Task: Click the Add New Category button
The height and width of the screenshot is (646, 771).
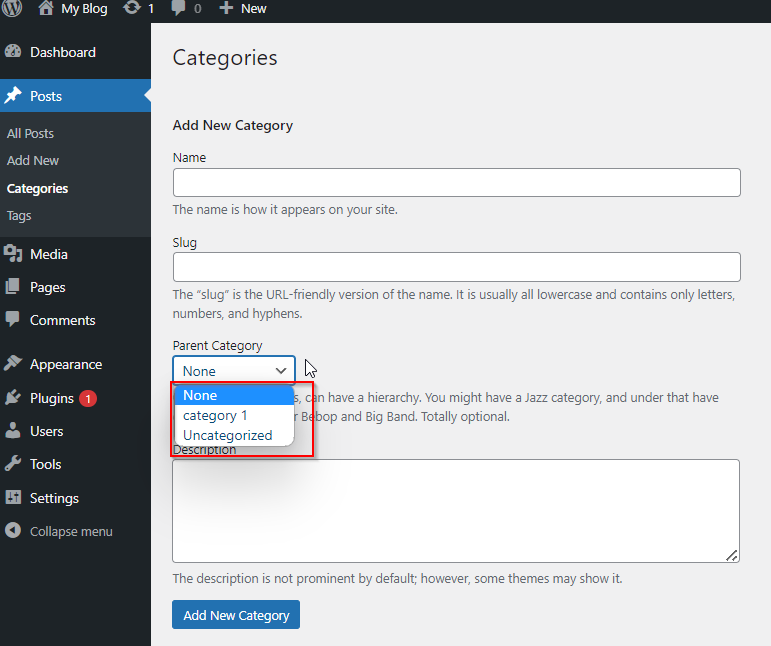Action: tap(236, 615)
